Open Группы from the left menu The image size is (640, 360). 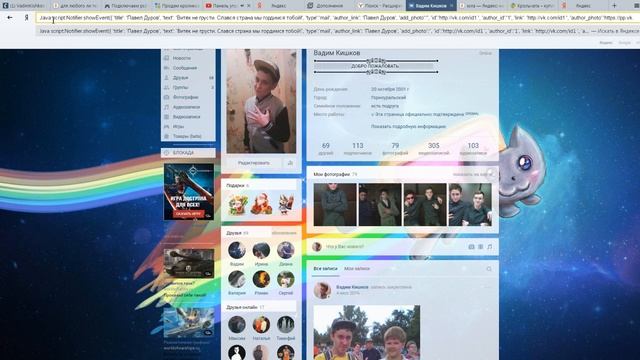pyautogui.click(x=180, y=87)
